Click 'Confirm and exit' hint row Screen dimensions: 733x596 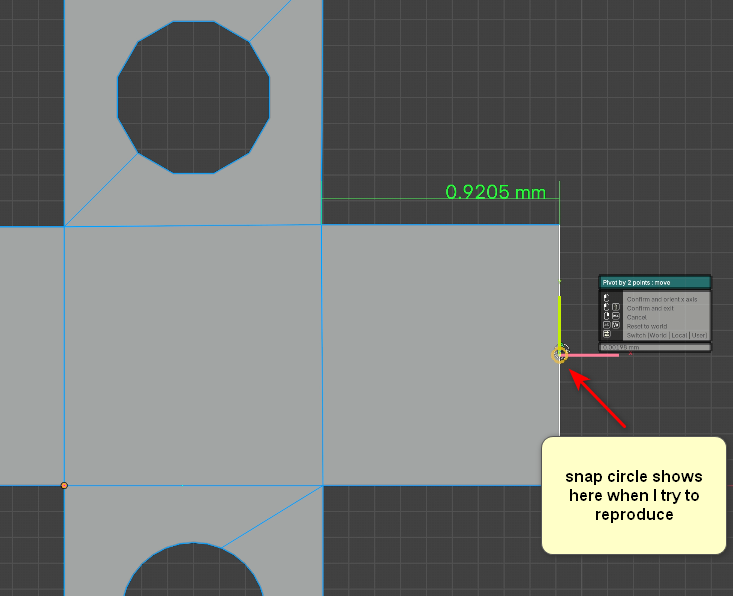(650, 309)
